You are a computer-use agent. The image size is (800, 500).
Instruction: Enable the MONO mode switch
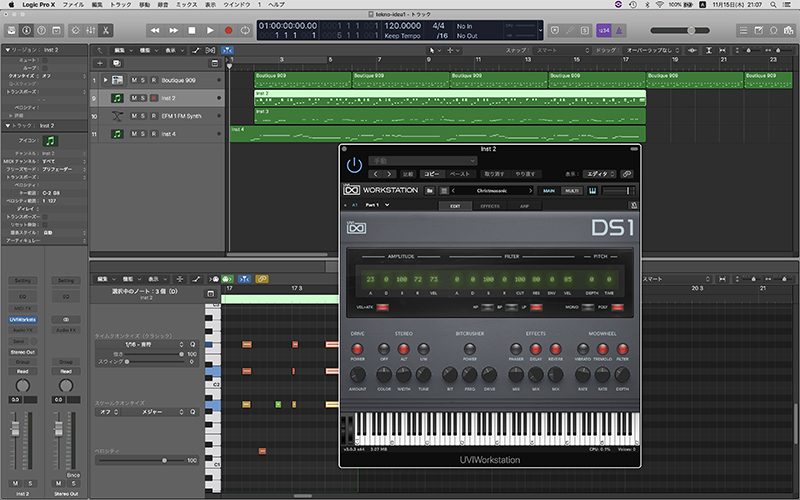[x=587, y=307]
